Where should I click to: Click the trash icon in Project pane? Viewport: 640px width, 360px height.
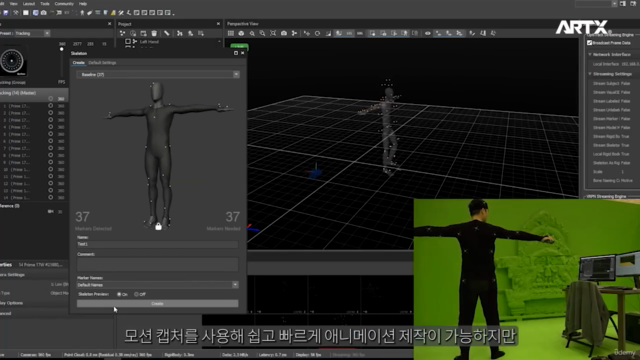[154, 33]
